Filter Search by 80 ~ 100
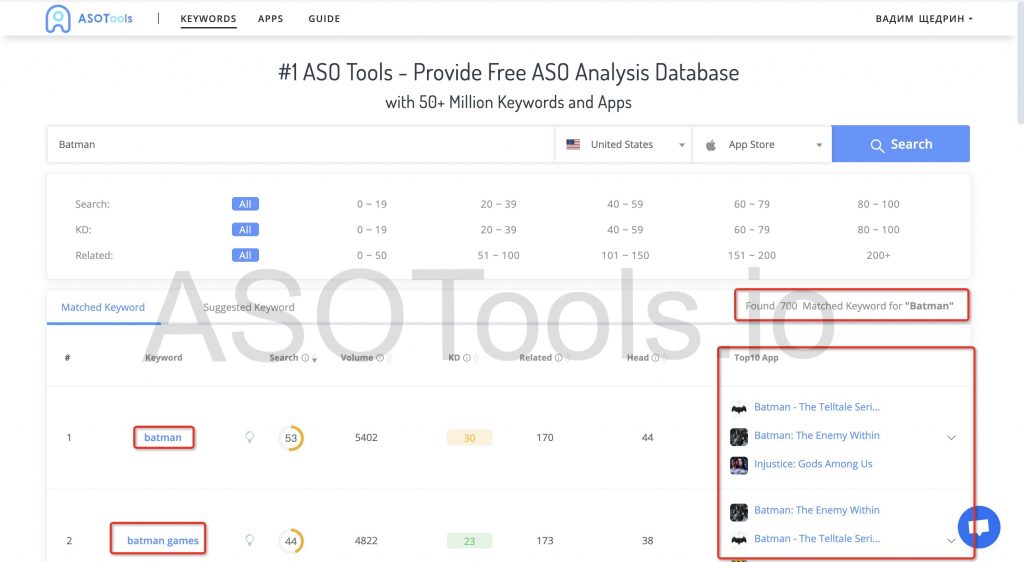The image size is (1024, 562). point(878,204)
